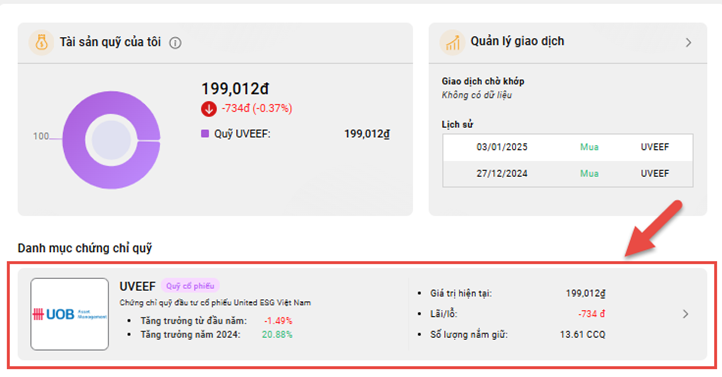This screenshot has width=722, height=377.
Task: Expand Quản lý giao dịch with the chevron
Action: pos(688,43)
